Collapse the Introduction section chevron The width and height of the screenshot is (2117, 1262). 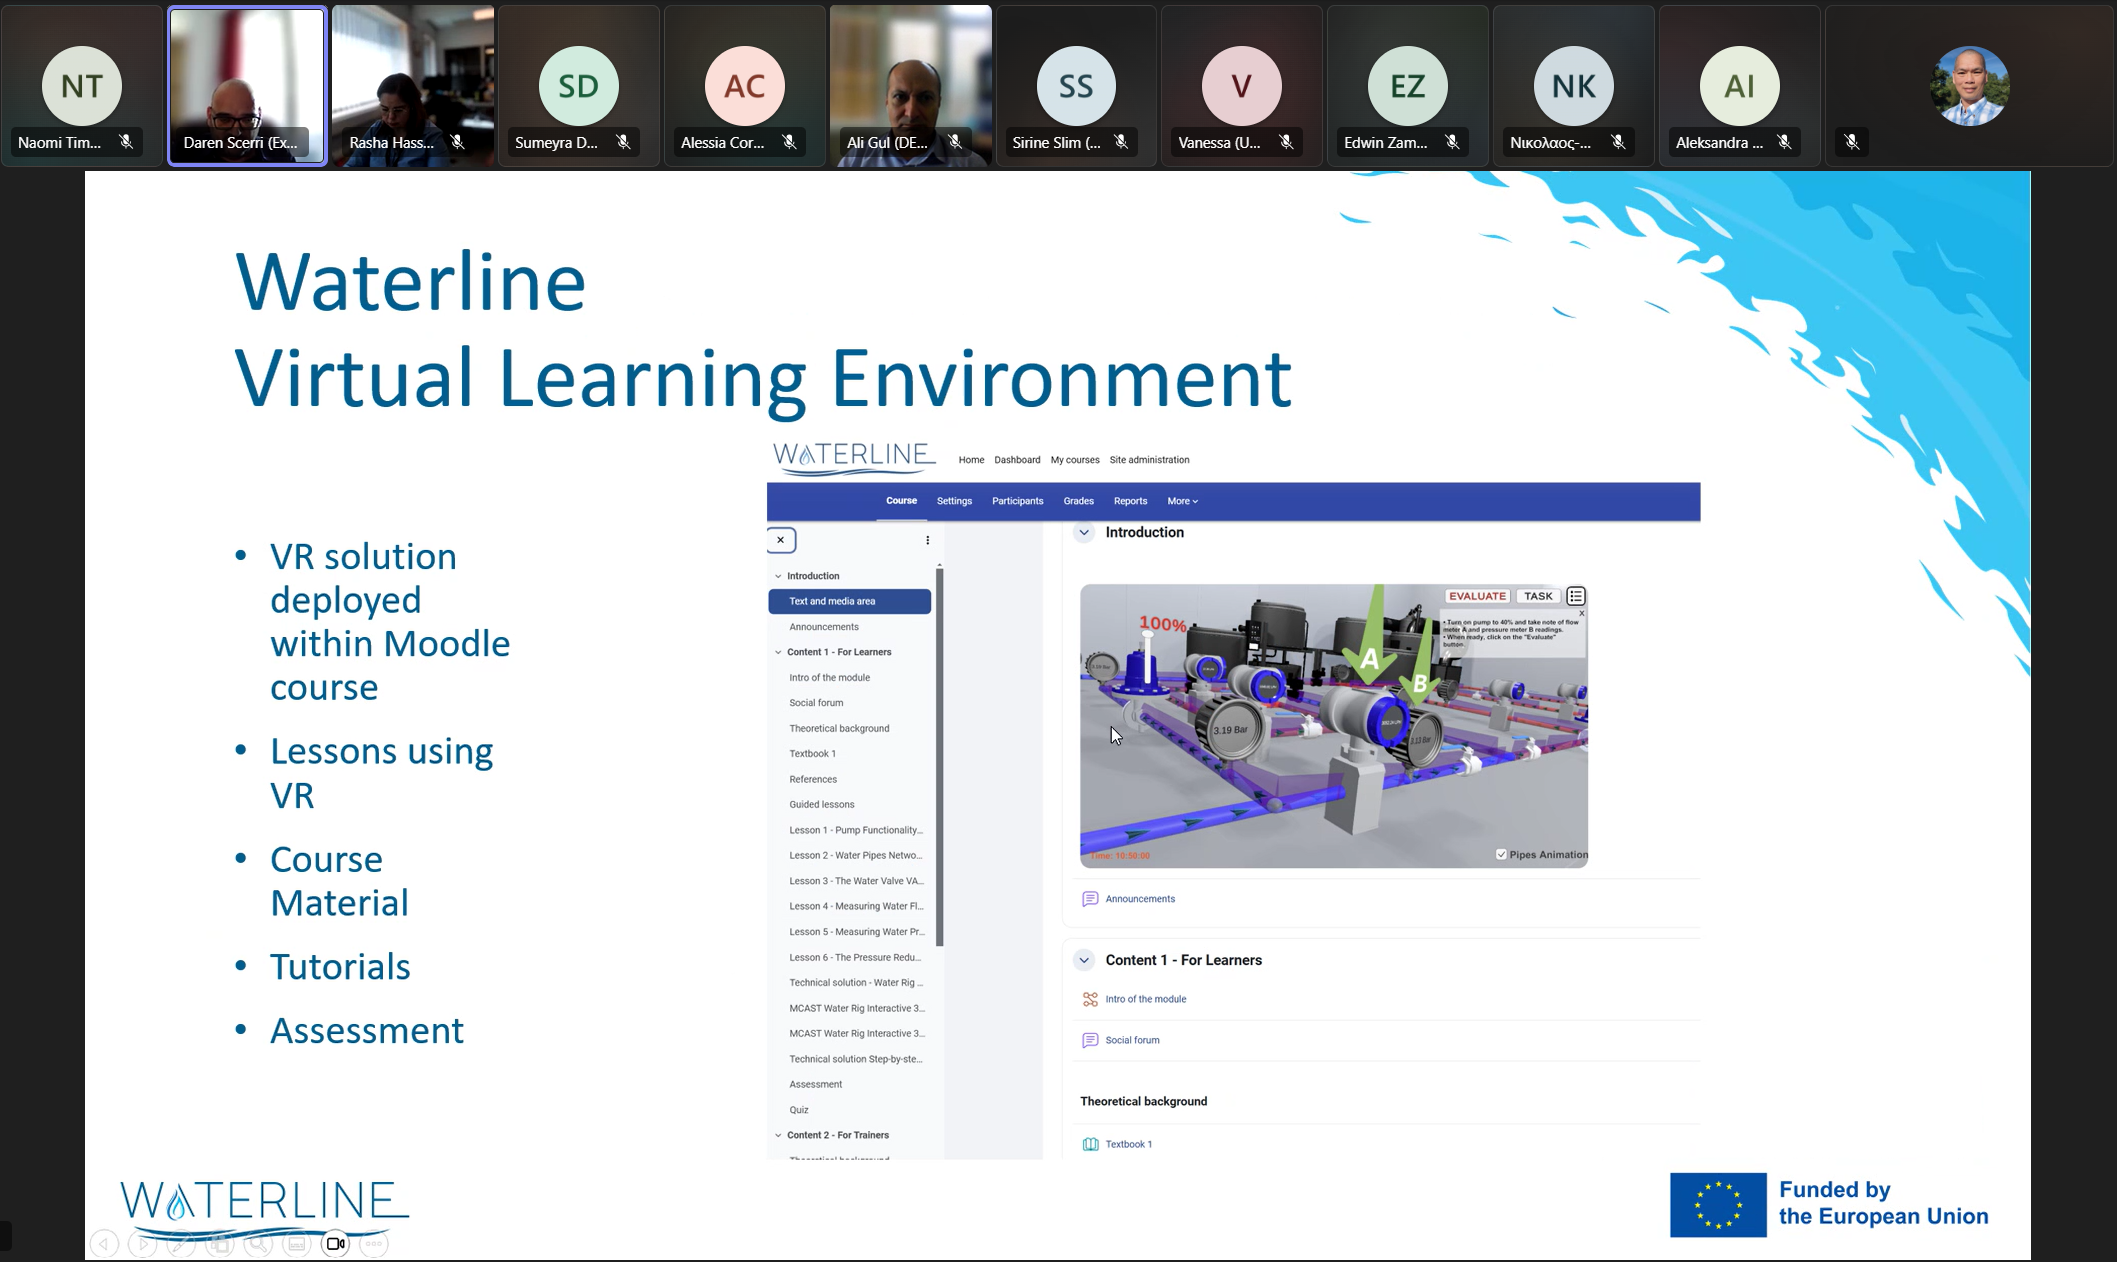coord(1084,533)
